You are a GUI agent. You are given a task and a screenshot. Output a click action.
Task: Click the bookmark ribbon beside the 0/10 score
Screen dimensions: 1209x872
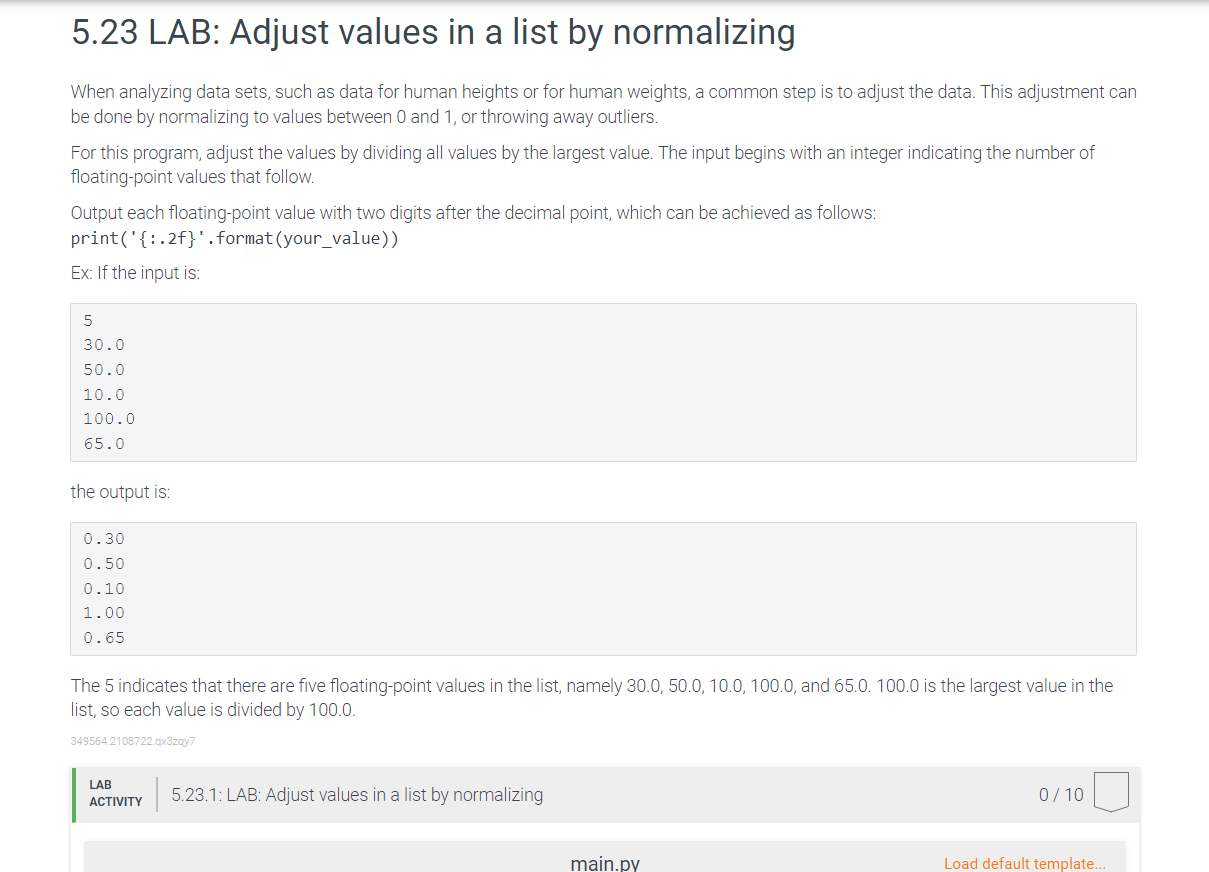1110,793
